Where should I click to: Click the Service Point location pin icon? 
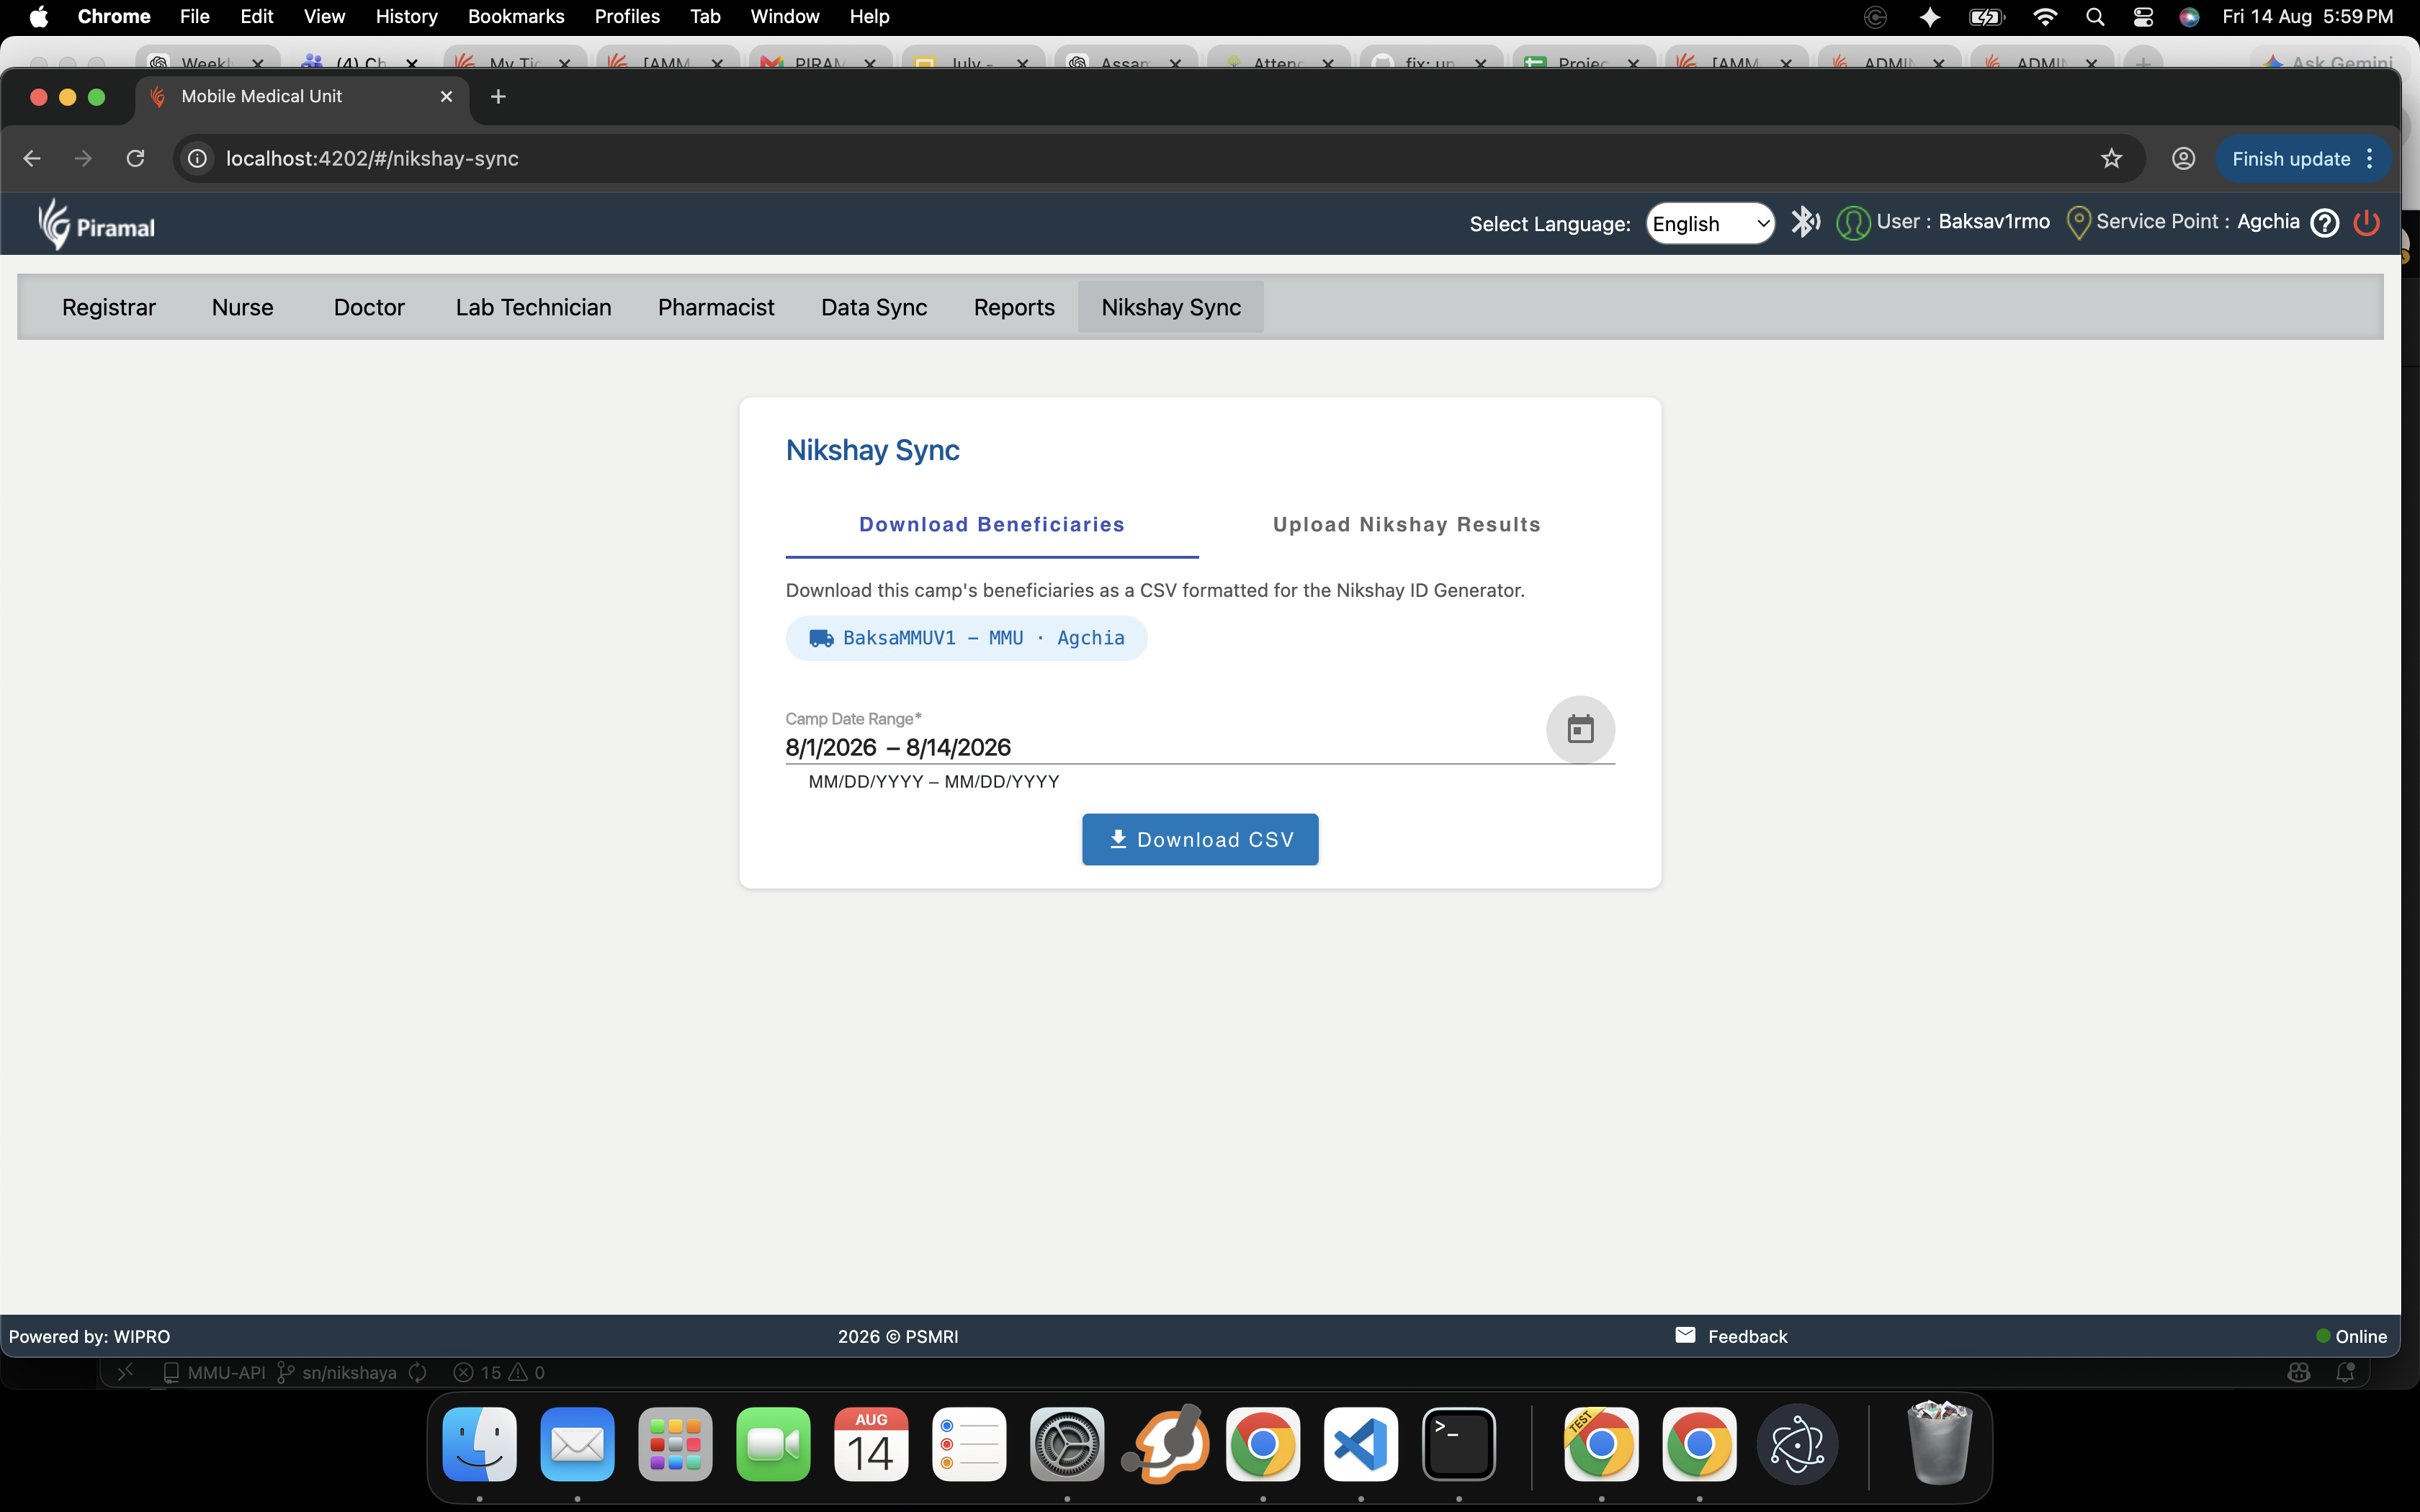tap(2078, 222)
